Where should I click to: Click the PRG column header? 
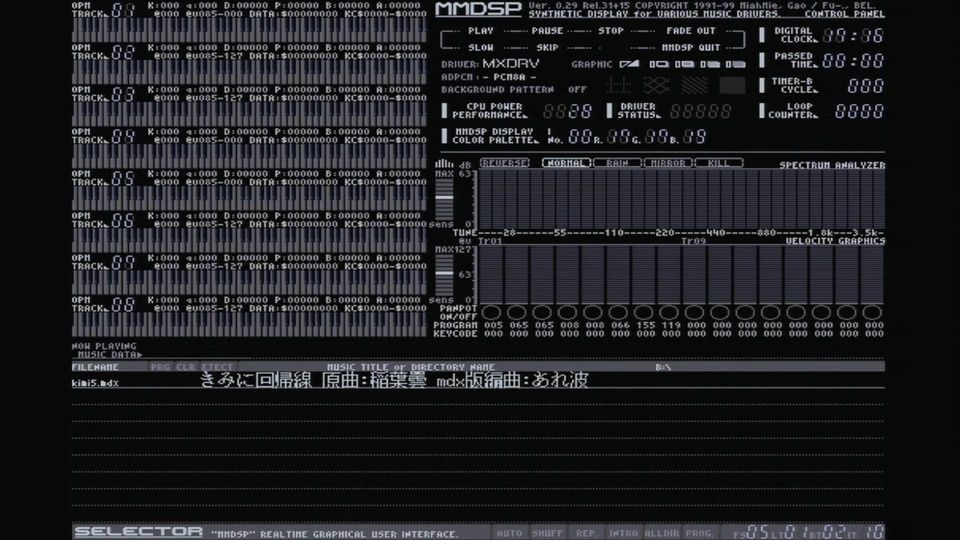pos(160,367)
